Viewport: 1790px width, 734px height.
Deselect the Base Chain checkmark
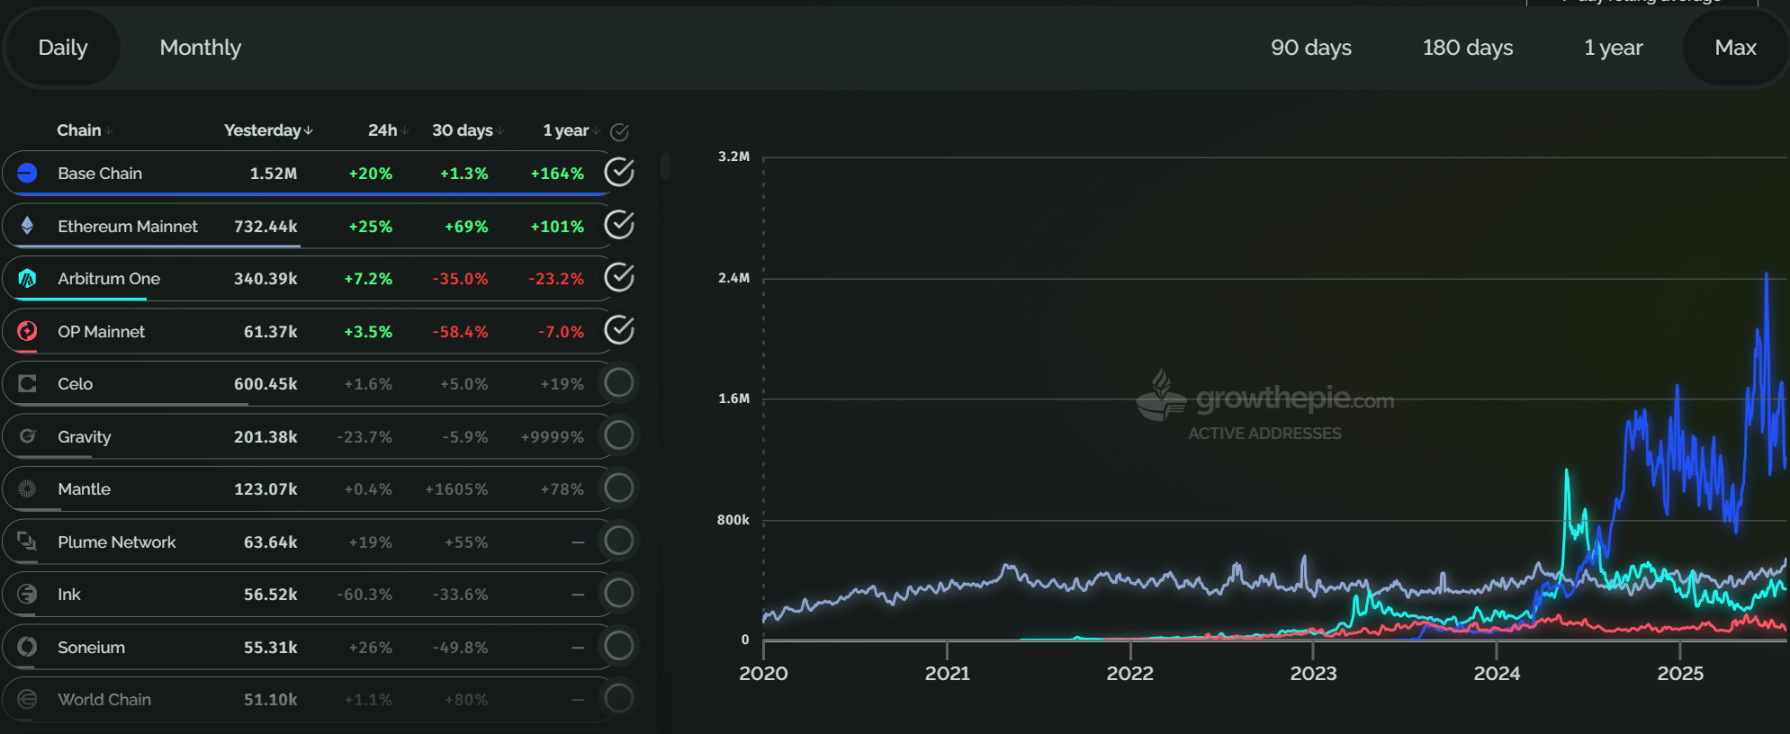(619, 172)
